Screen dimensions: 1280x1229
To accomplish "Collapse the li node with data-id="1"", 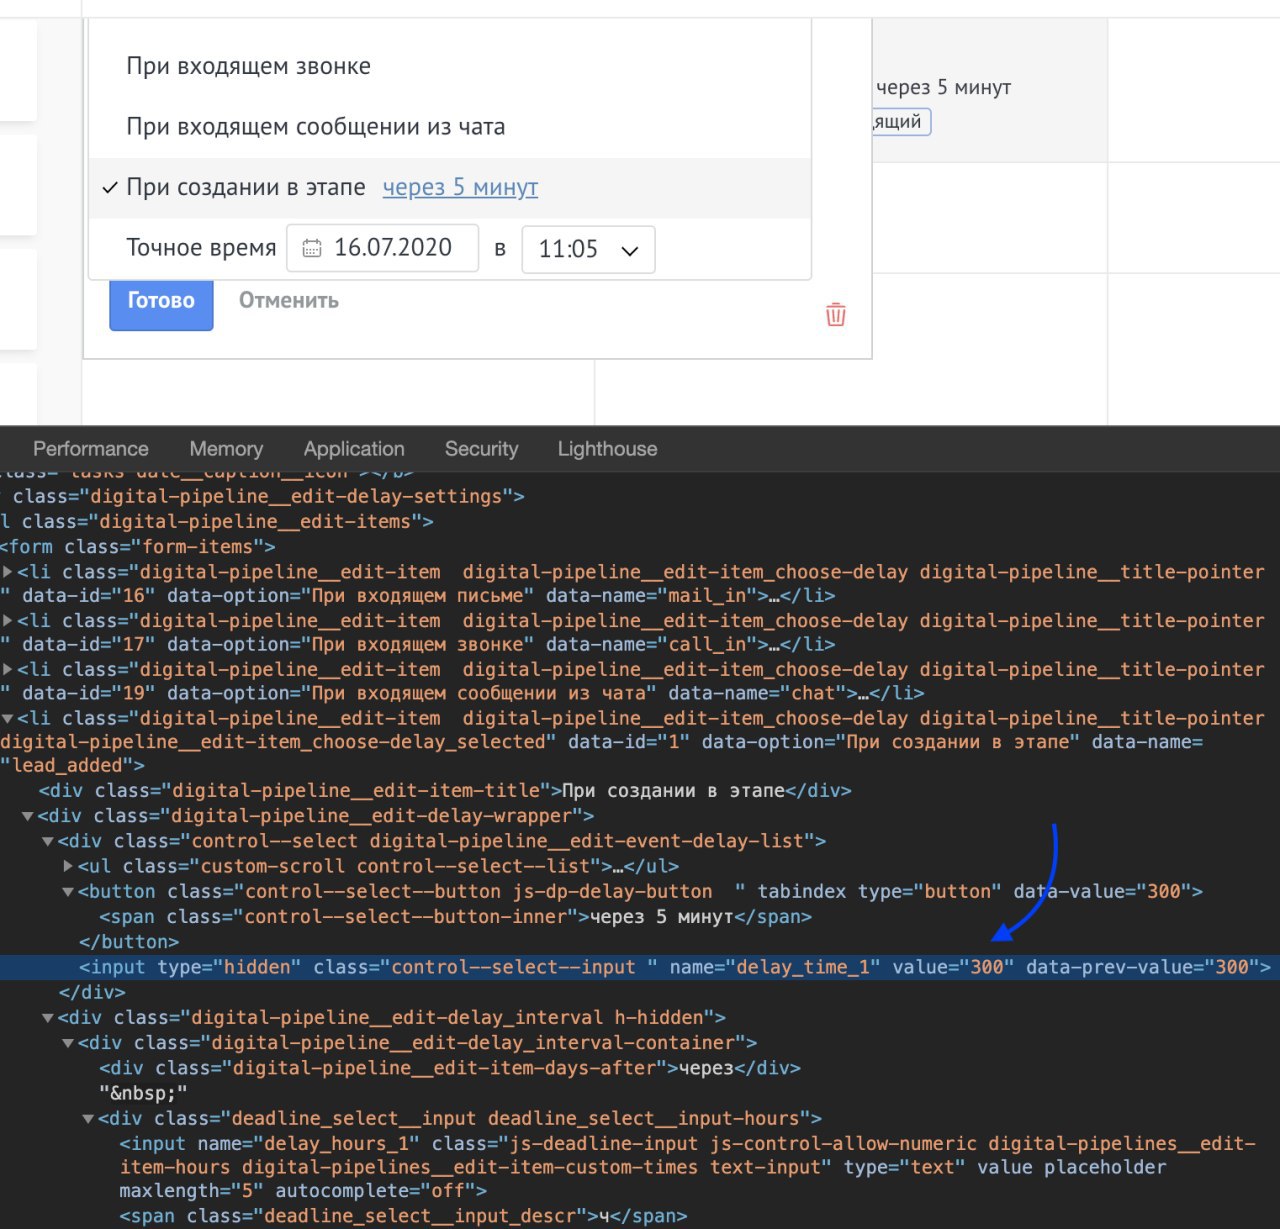I will pos(8,719).
